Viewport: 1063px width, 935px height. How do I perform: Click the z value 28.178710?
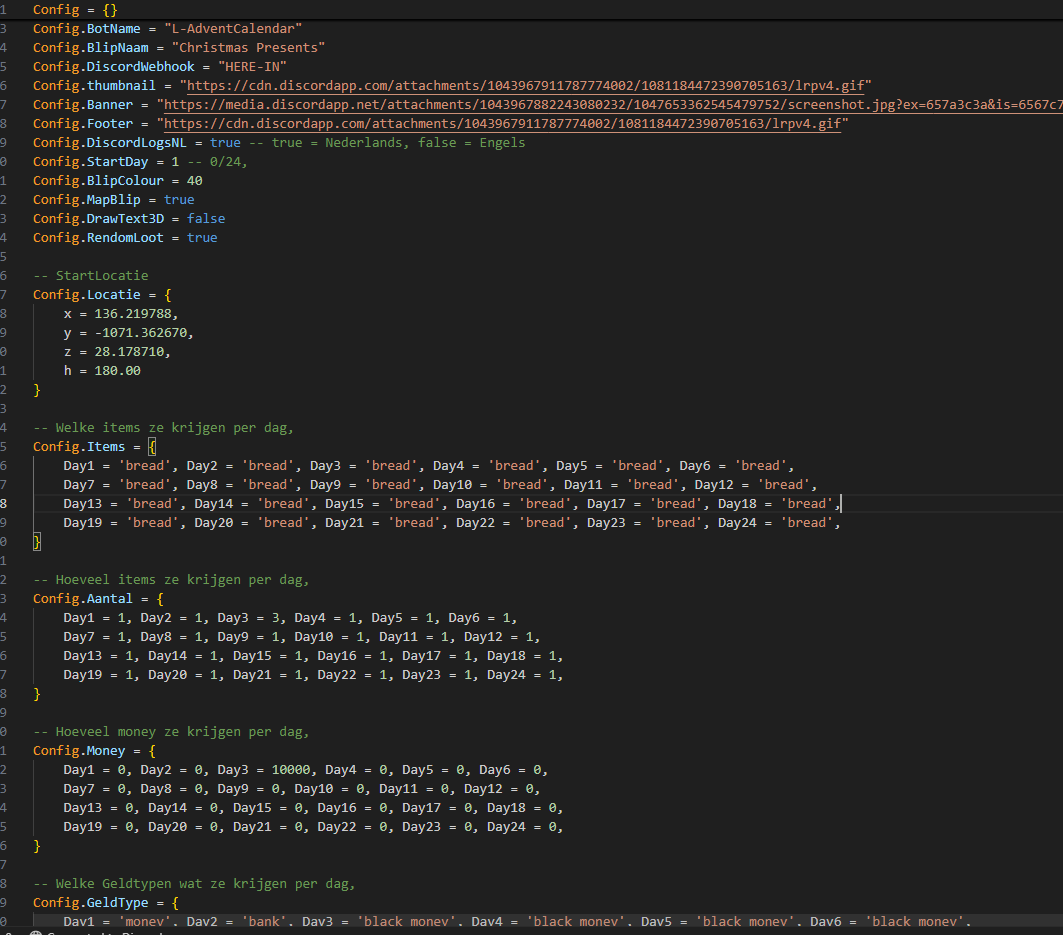(x=129, y=351)
